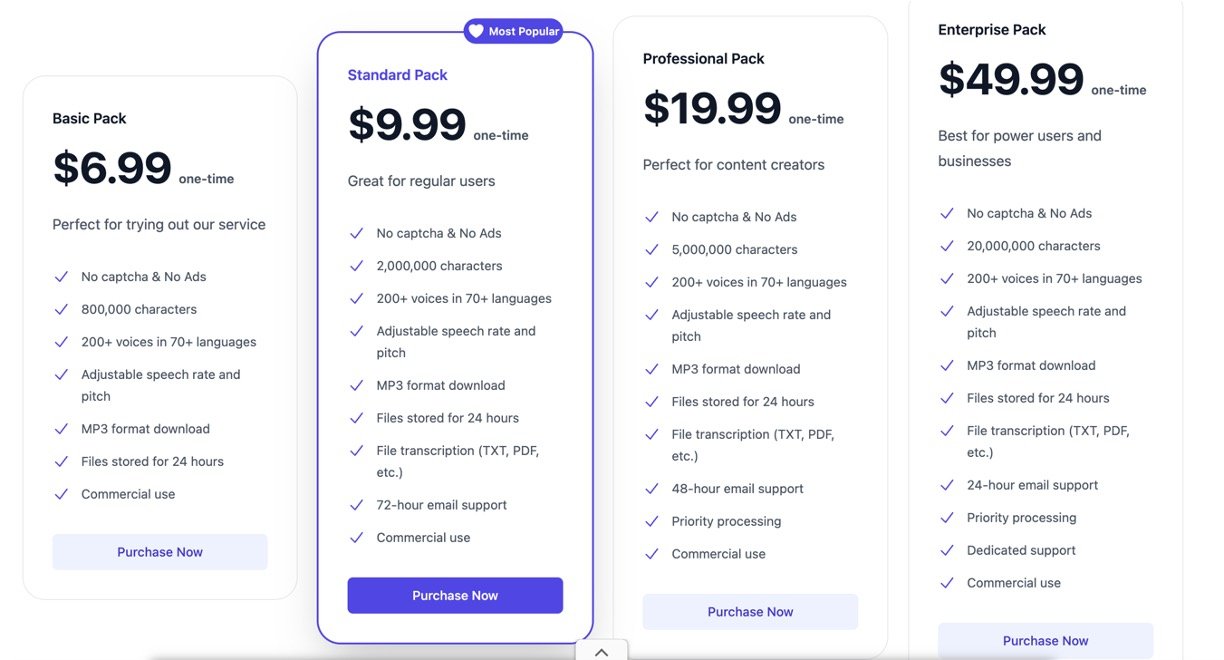Click the Professional Pack heading
Viewport: 1224px width, 660px height.
pyautogui.click(x=703, y=59)
